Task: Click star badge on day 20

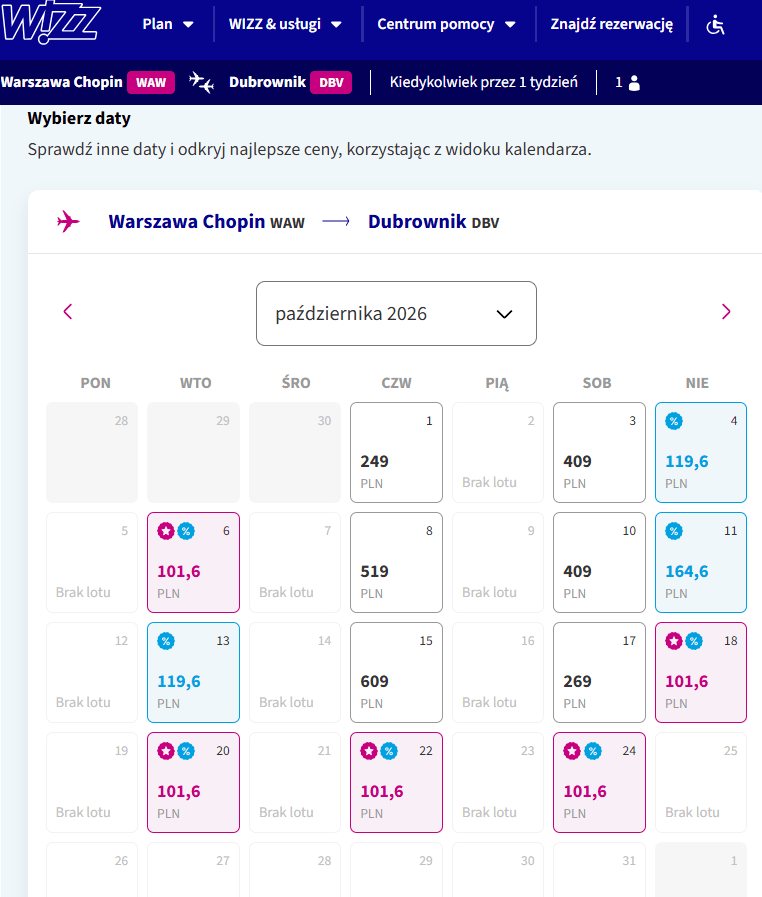Action: tap(166, 751)
